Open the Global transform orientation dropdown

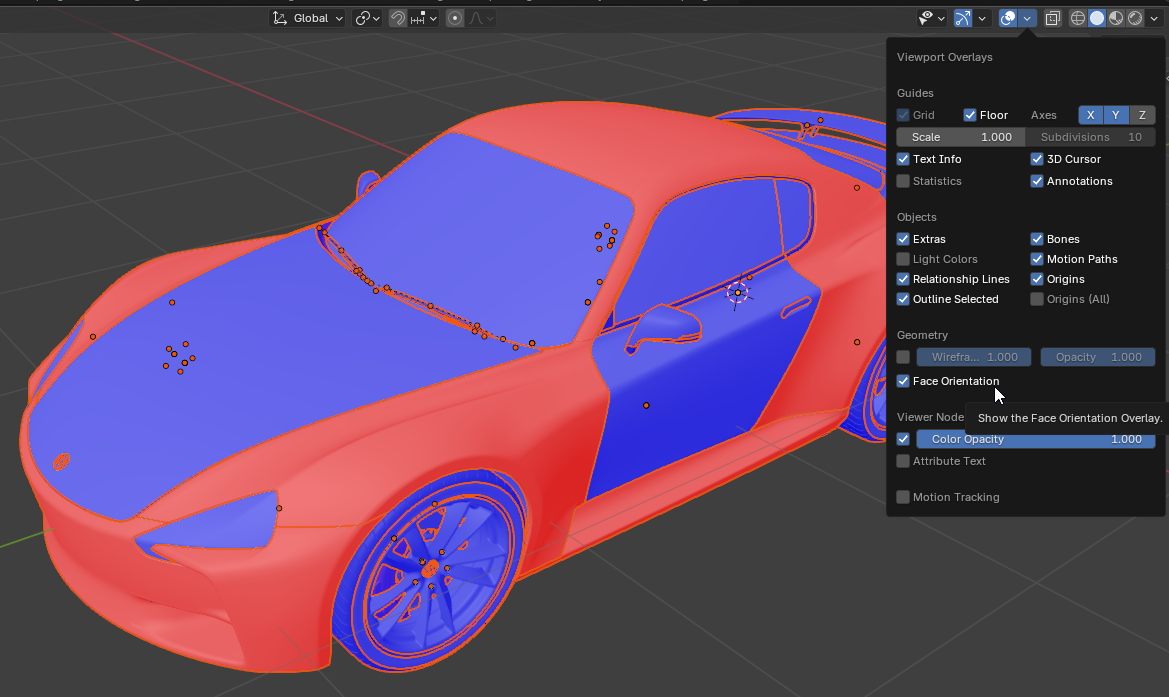coord(306,17)
